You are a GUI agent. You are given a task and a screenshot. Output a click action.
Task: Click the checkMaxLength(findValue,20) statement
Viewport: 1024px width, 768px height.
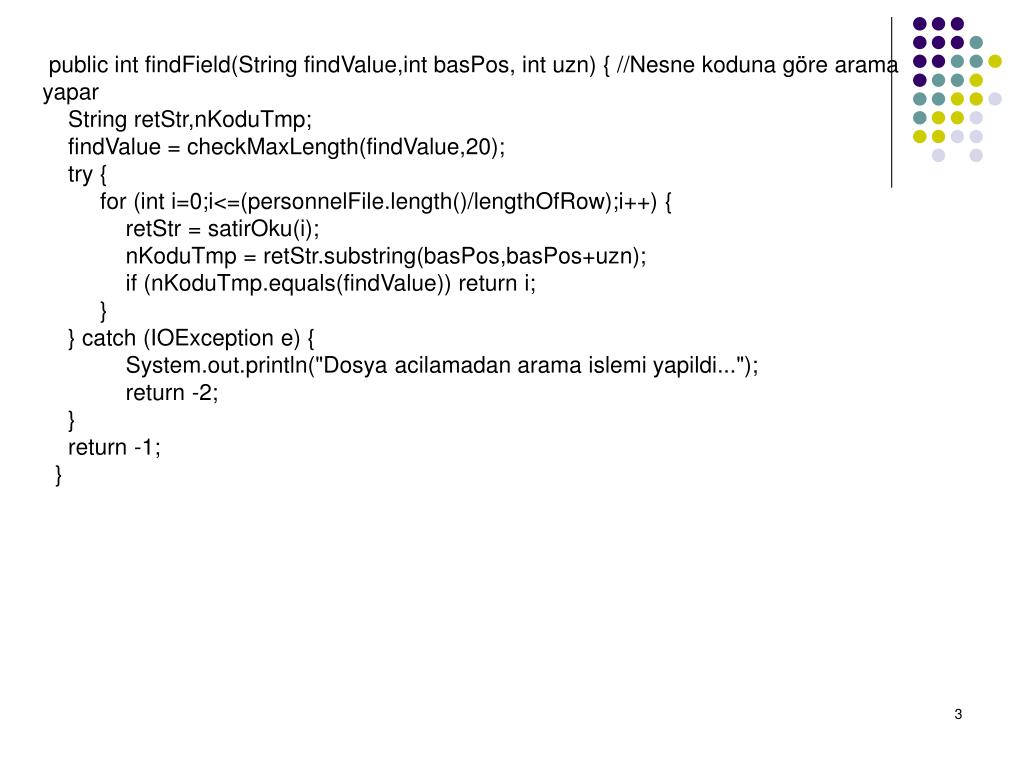point(287,147)
